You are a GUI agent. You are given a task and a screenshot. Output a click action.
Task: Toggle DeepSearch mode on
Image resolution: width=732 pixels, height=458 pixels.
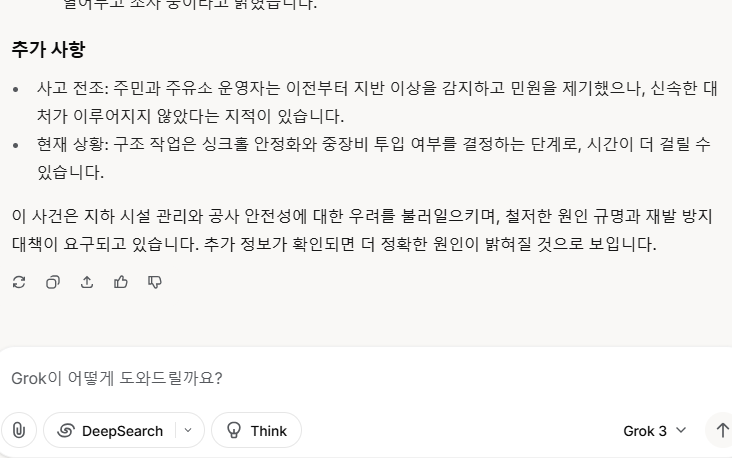pos(110,430)
